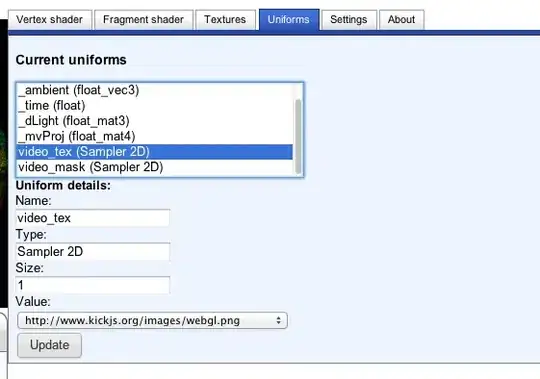The width and height of the screenshot is (540, 379).
Task: Open the Textures tab
Action: point(225,20)
